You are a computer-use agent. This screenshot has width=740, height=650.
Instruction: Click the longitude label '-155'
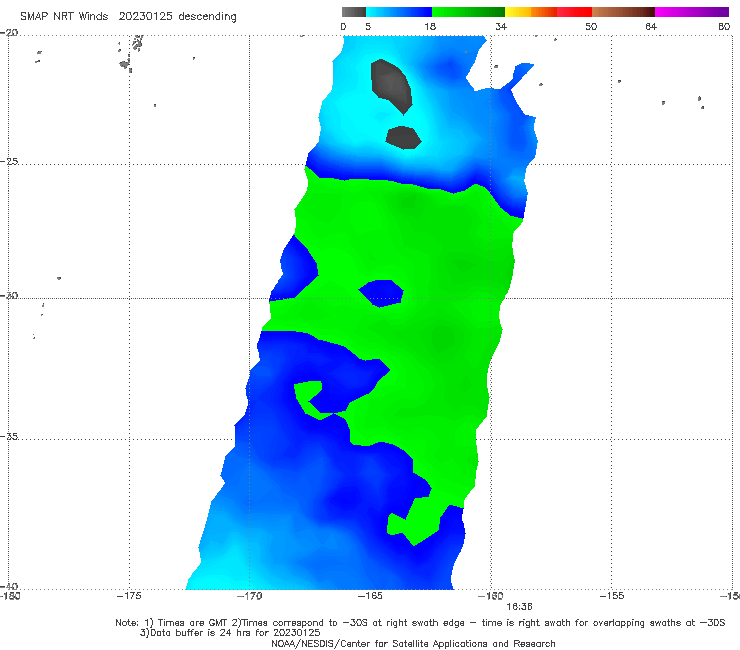coord(611,596)
